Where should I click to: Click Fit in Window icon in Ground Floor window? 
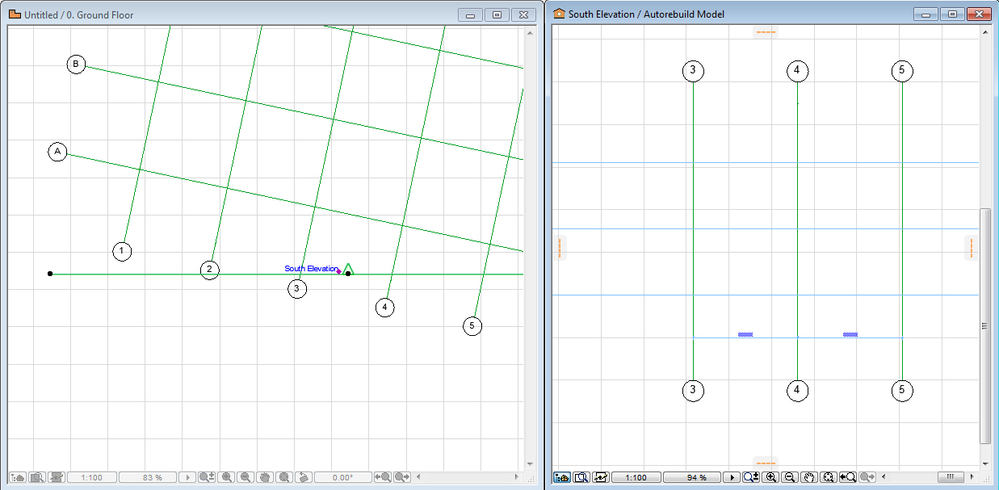point(284,477)
